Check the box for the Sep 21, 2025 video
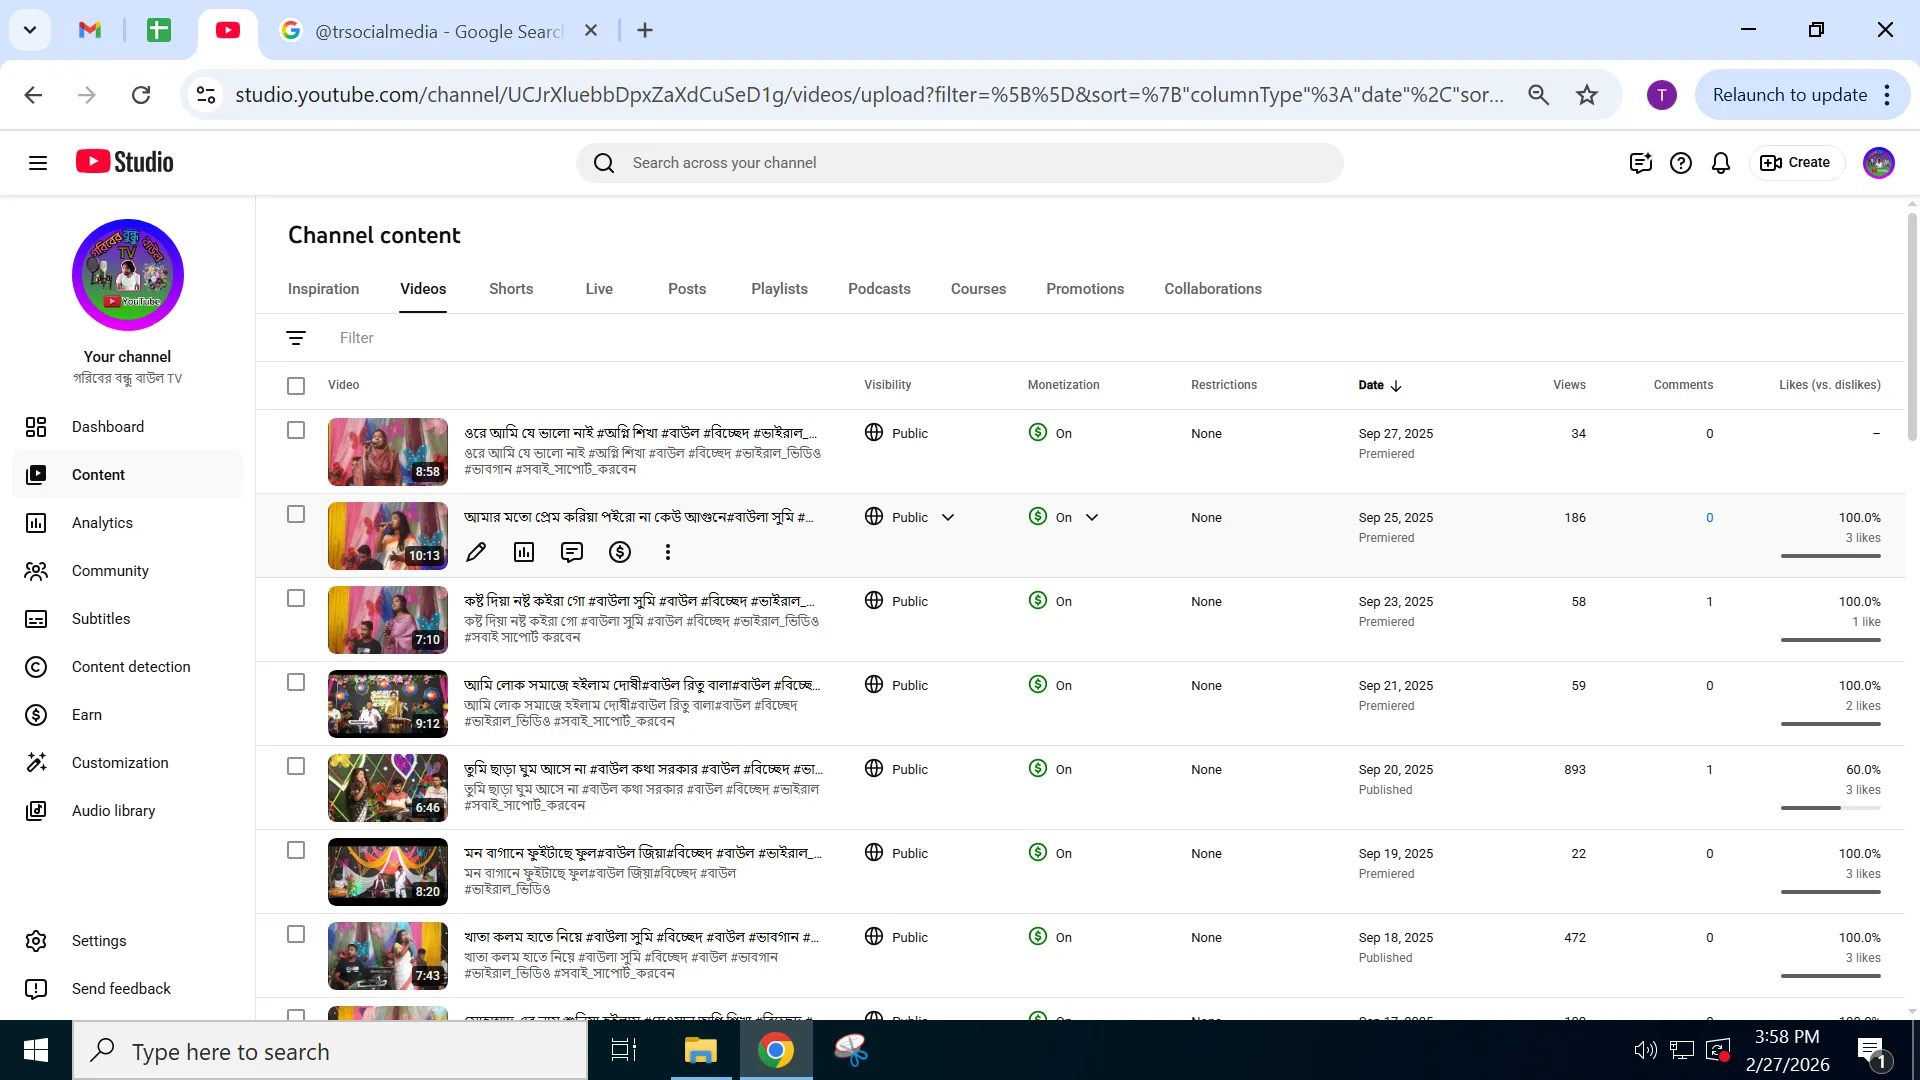The height and width of the screenshot is (1080, 1920). pyautogui.click(x=296, y=682)
